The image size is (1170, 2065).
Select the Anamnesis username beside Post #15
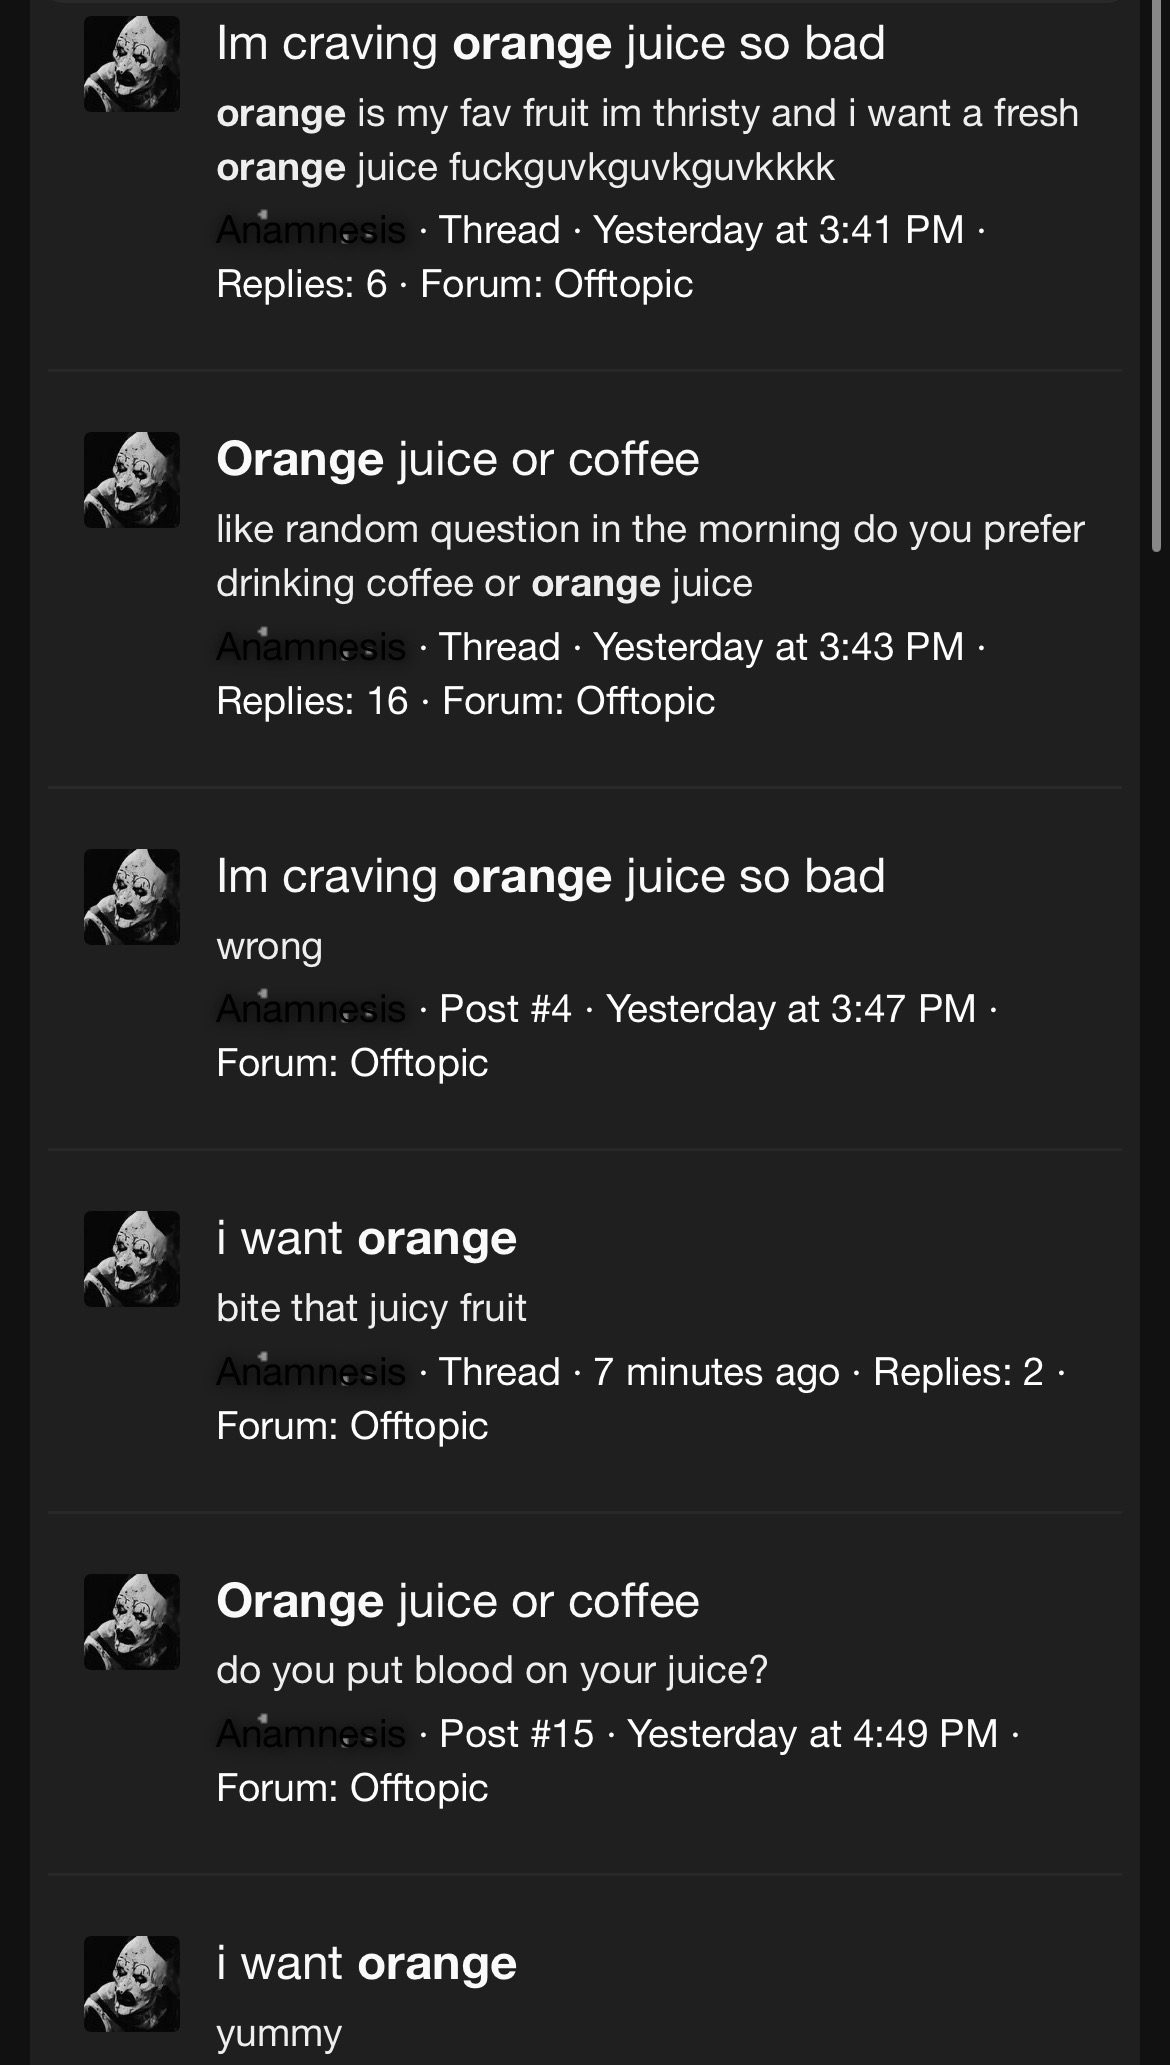coord(311,1734)
